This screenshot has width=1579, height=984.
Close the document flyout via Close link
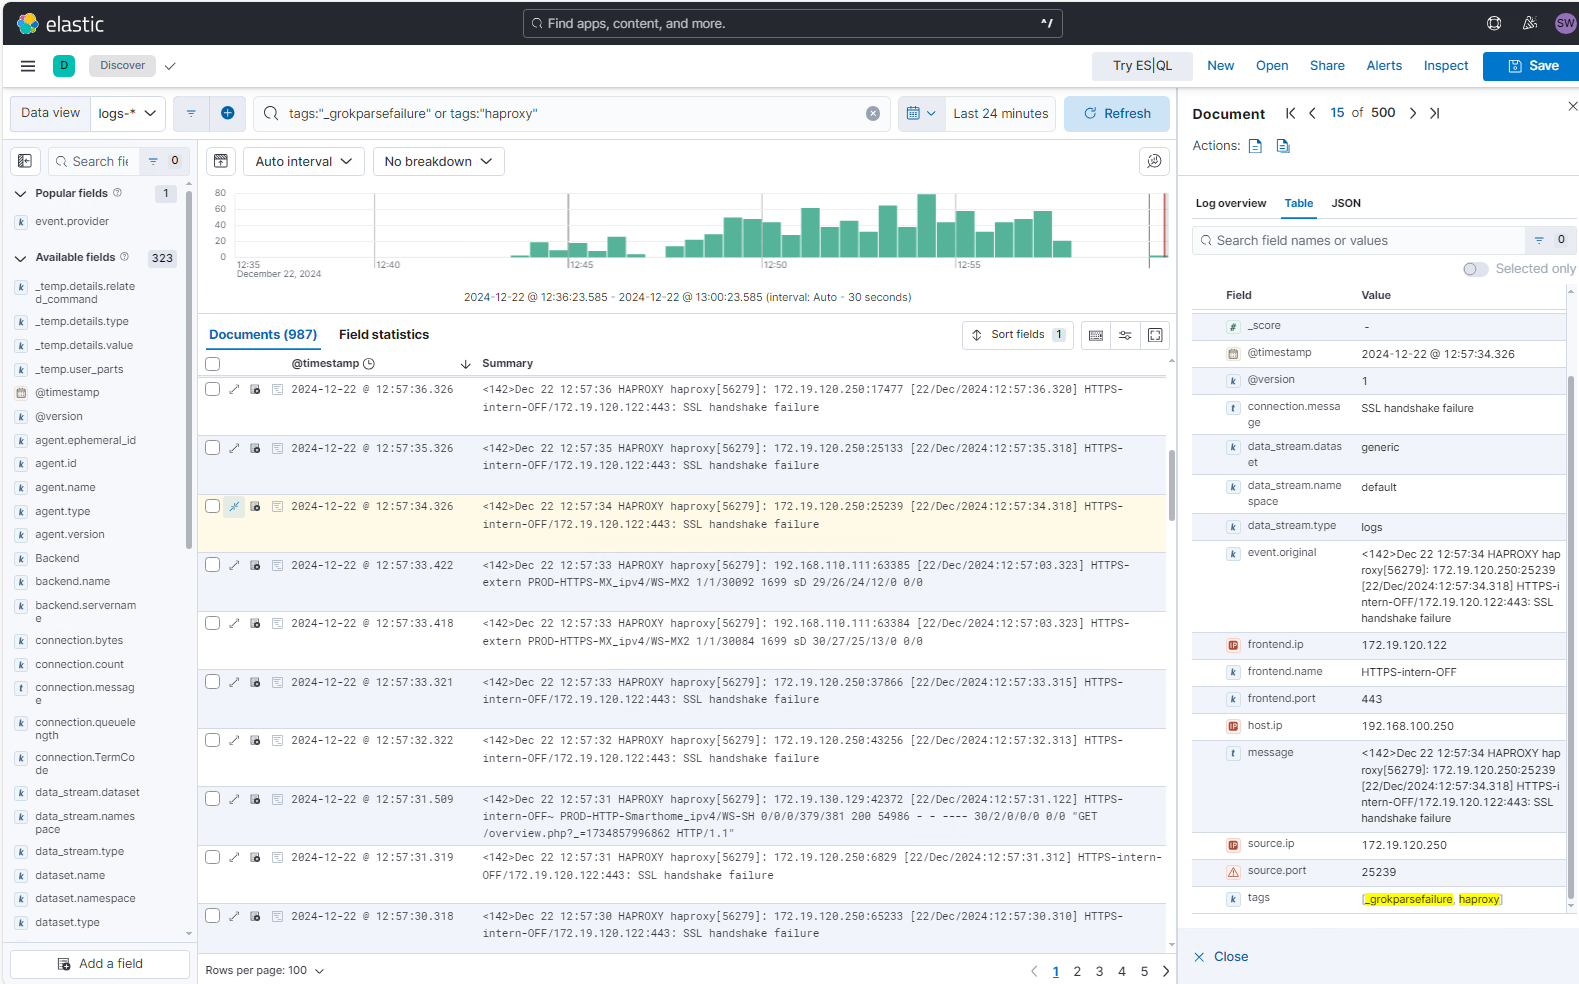click(1221, 957)
